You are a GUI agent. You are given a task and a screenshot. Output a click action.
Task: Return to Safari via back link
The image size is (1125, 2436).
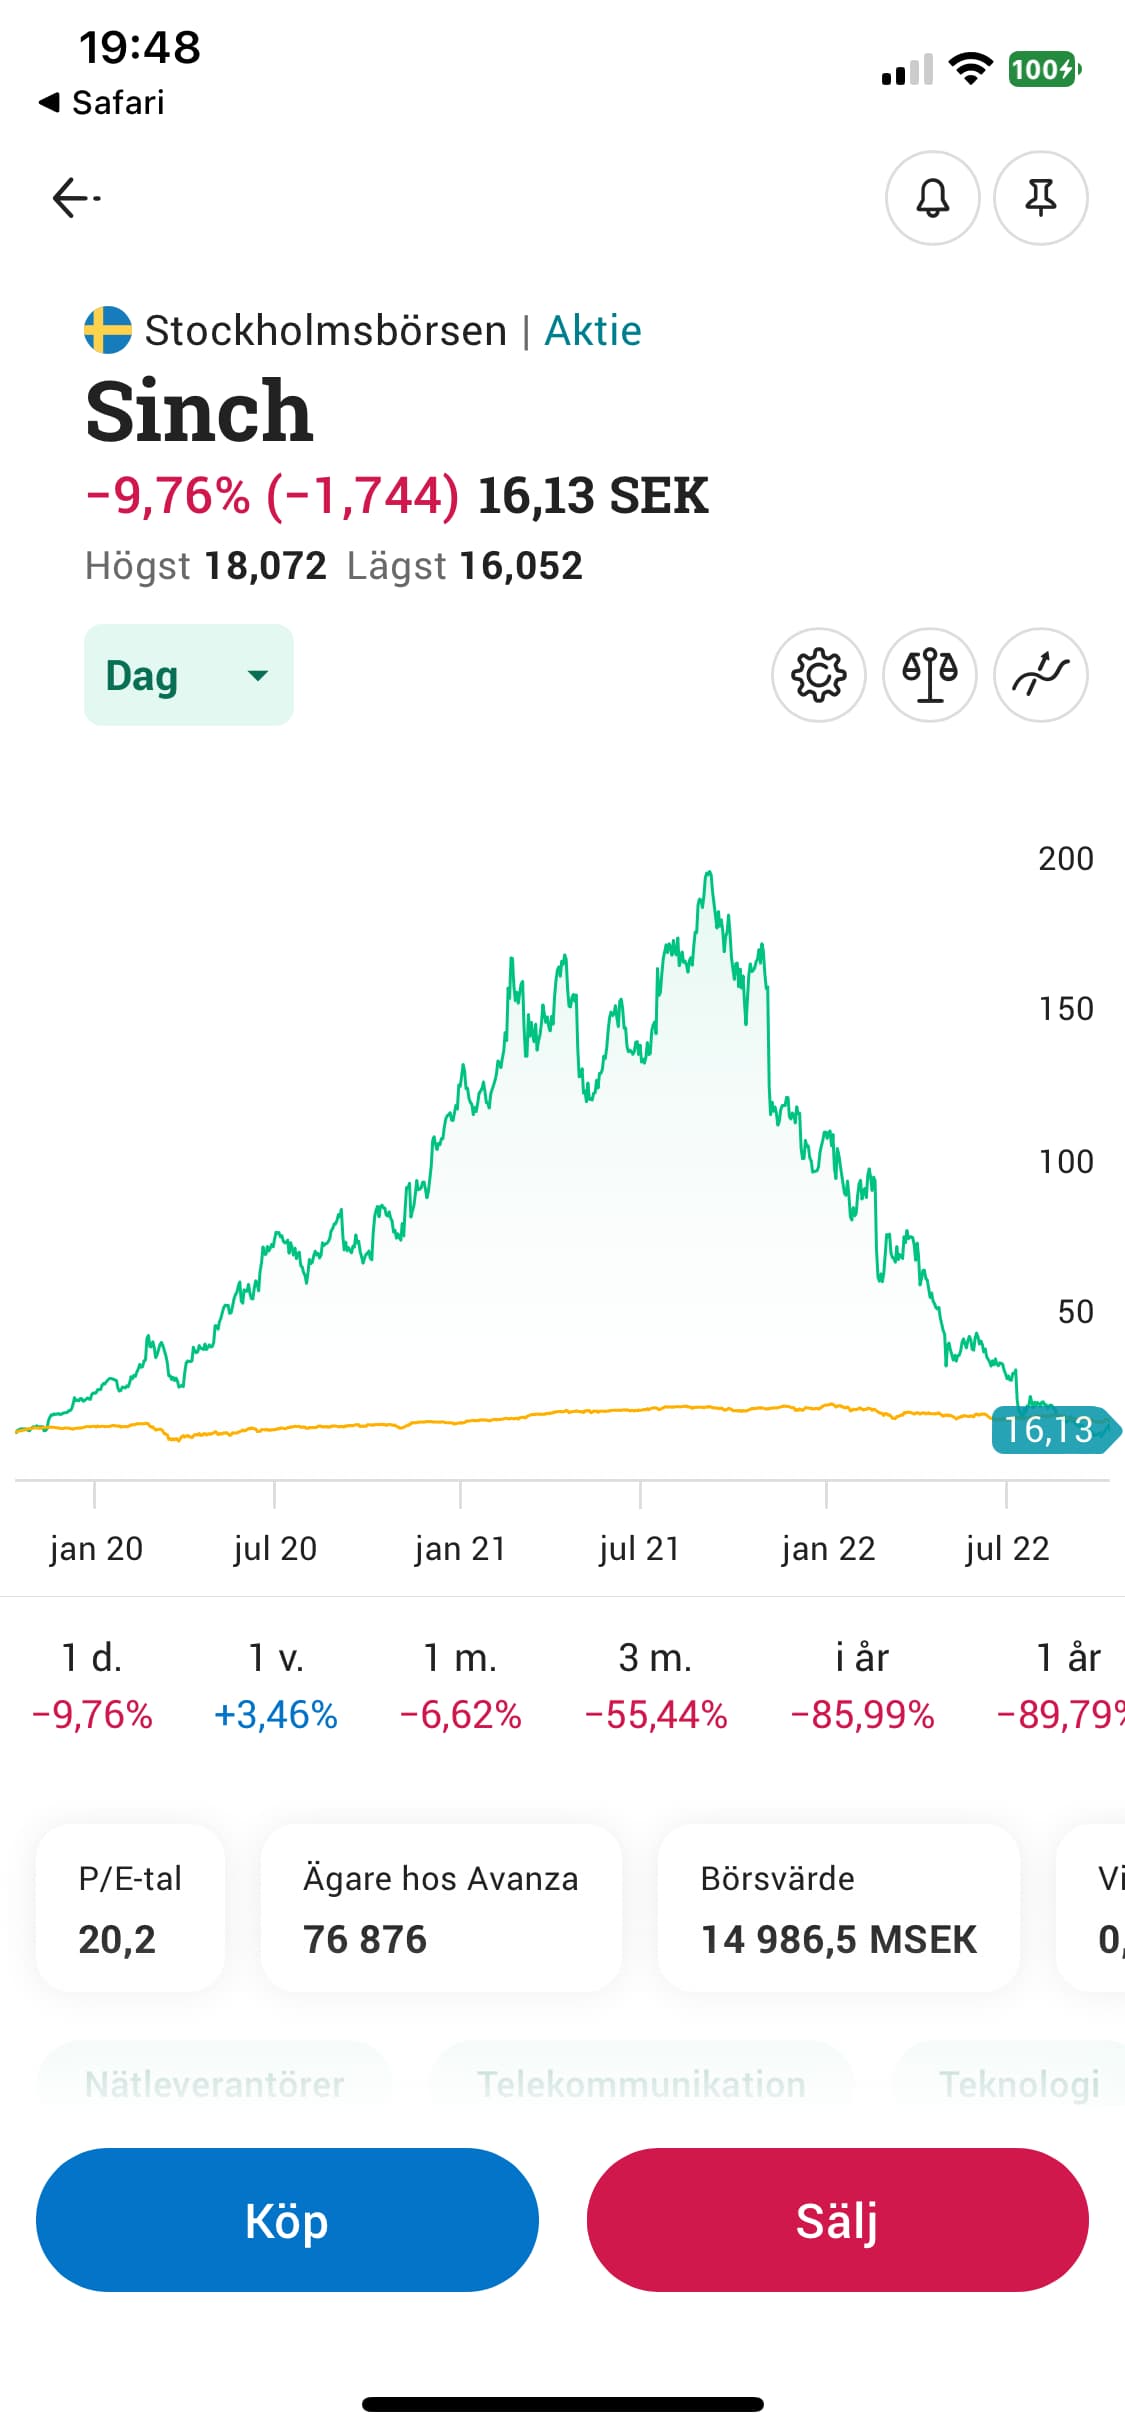click(x=102, y=102)
